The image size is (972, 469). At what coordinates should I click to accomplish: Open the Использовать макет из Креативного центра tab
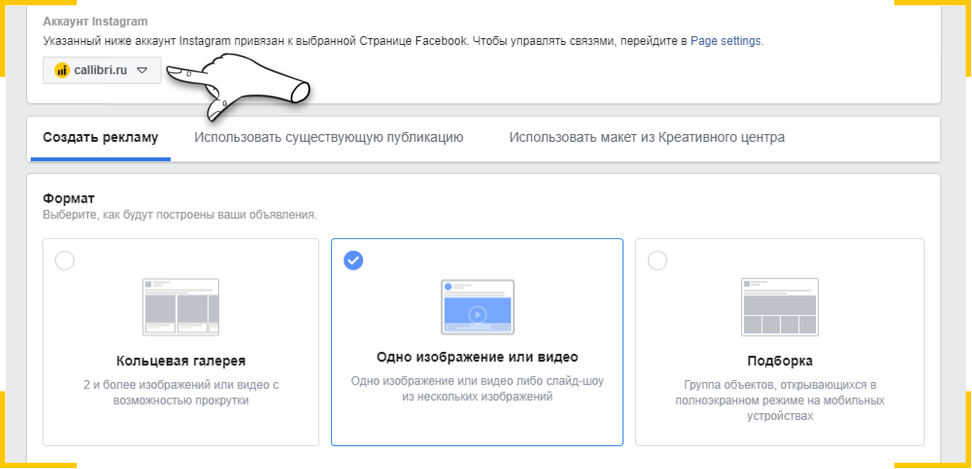point(646,138)
